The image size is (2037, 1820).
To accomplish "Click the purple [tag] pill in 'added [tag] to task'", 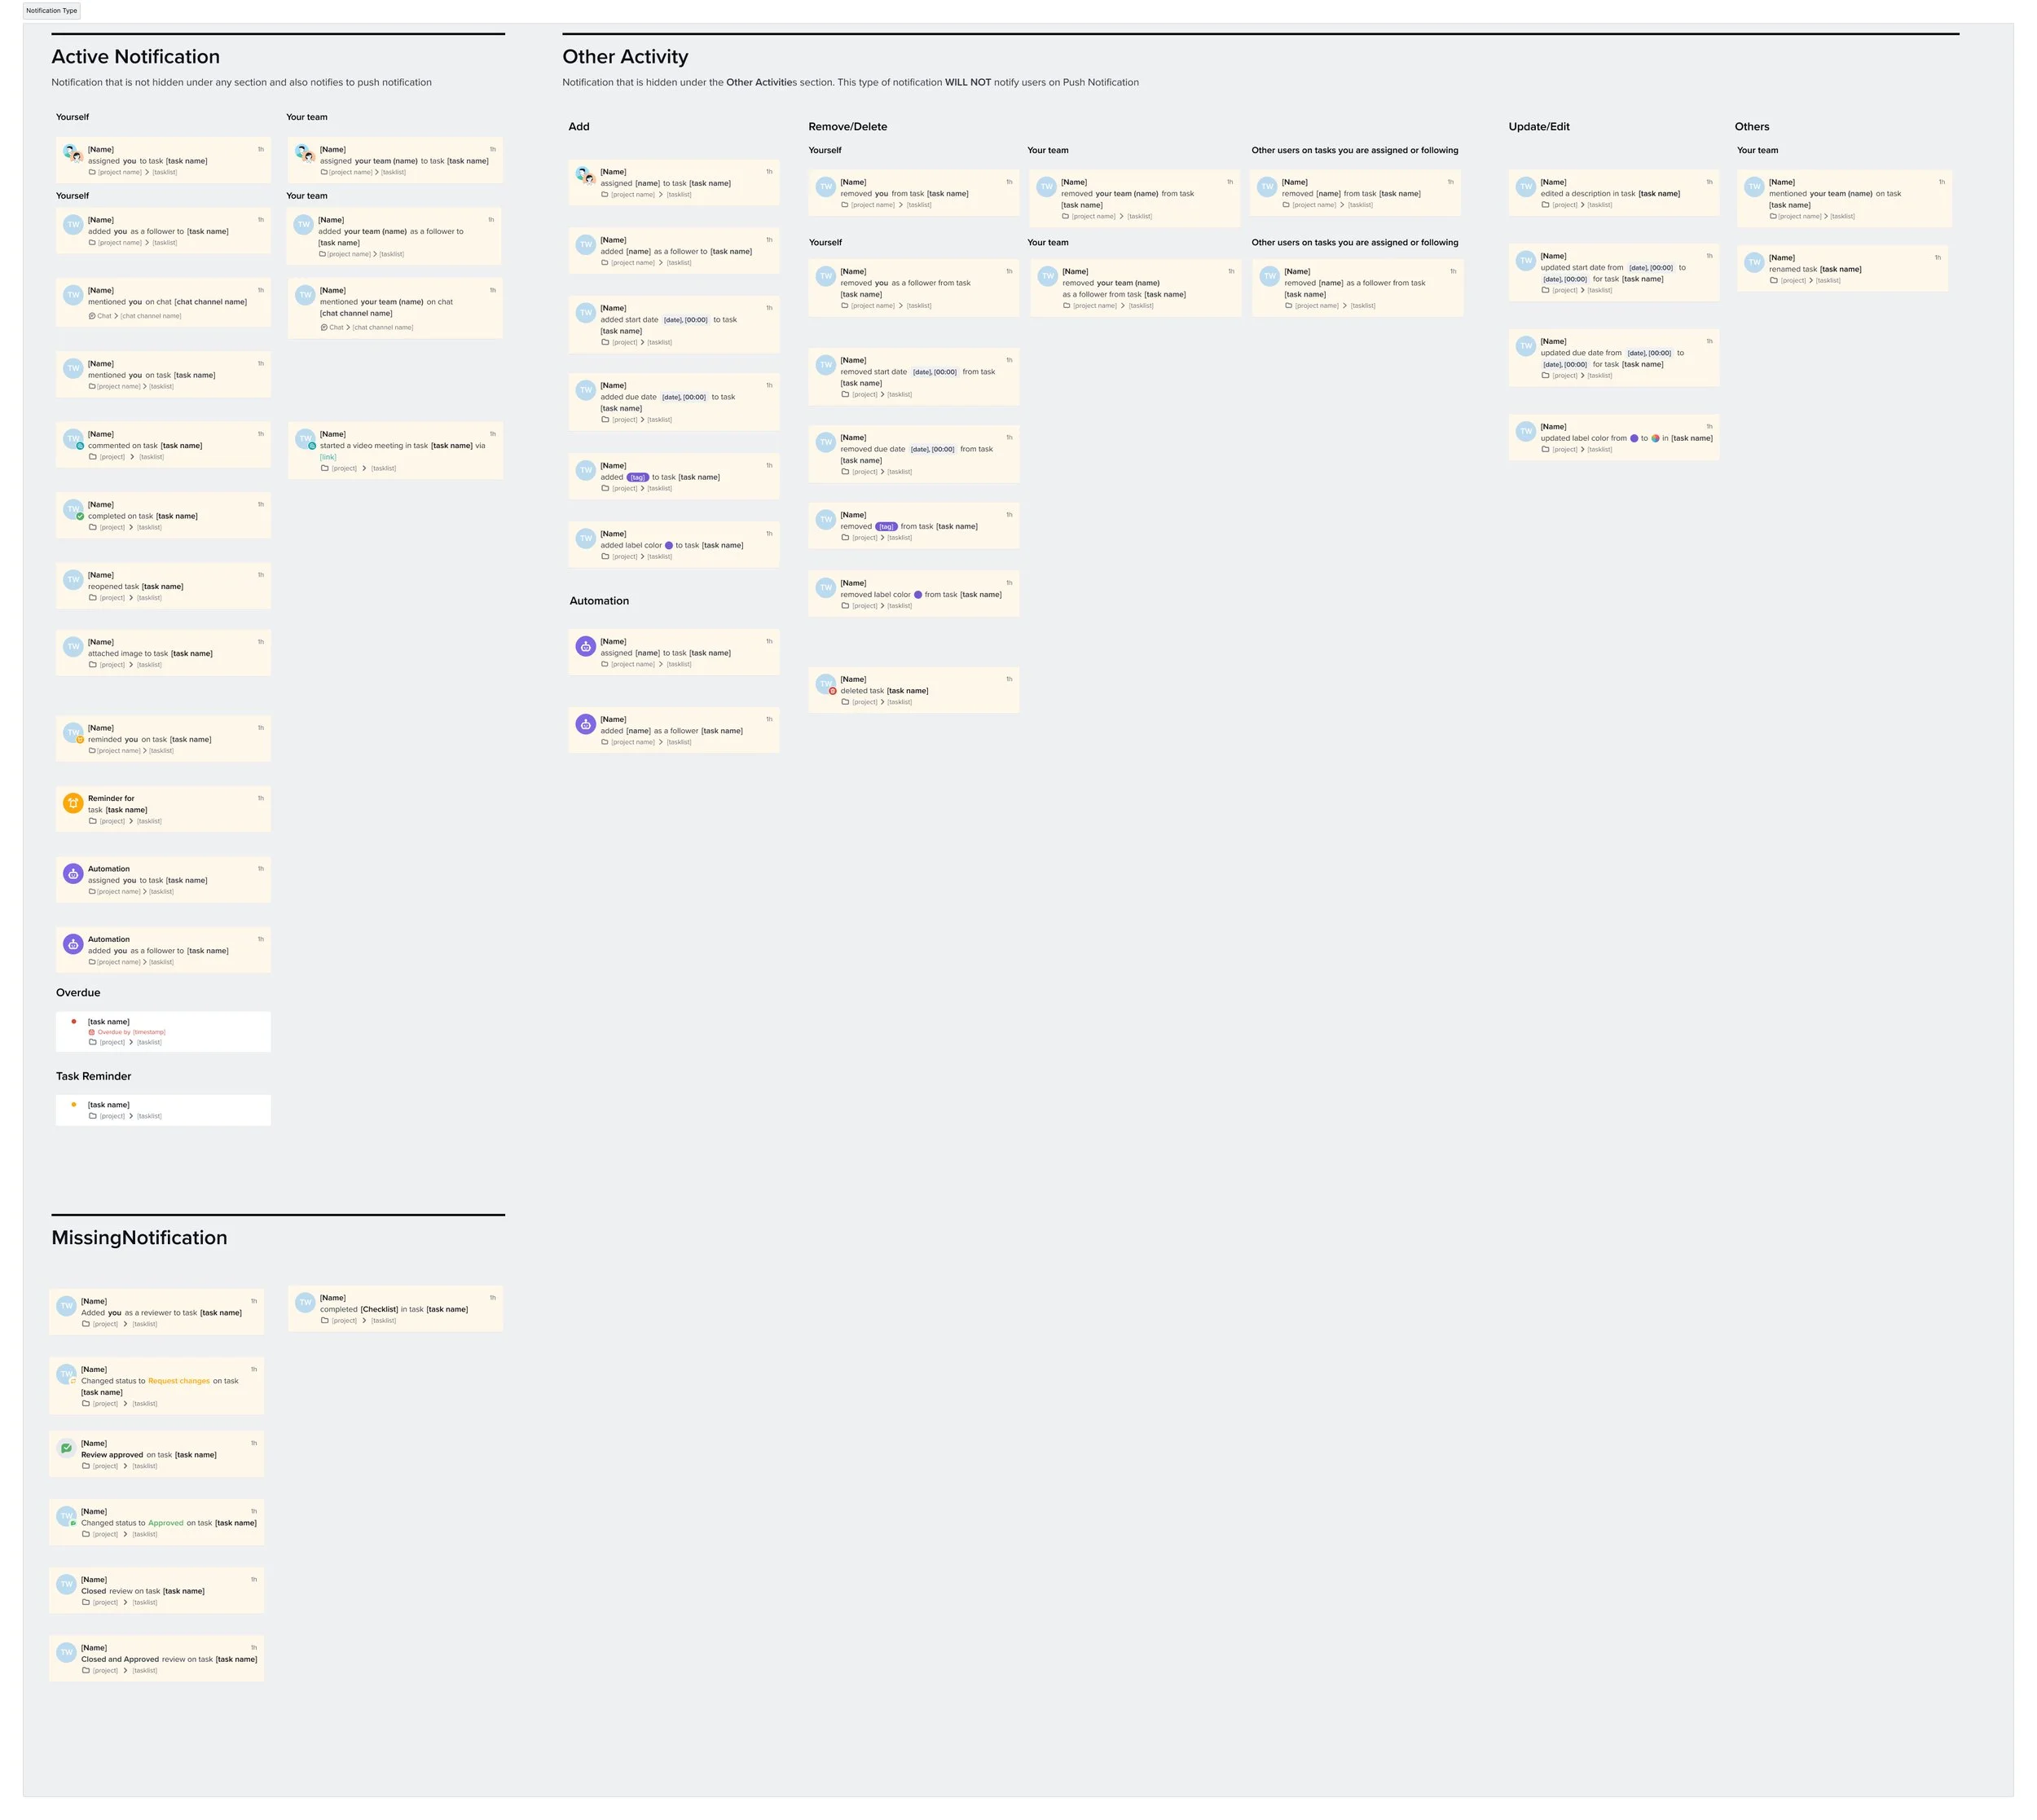I will (x=638, y=477).
